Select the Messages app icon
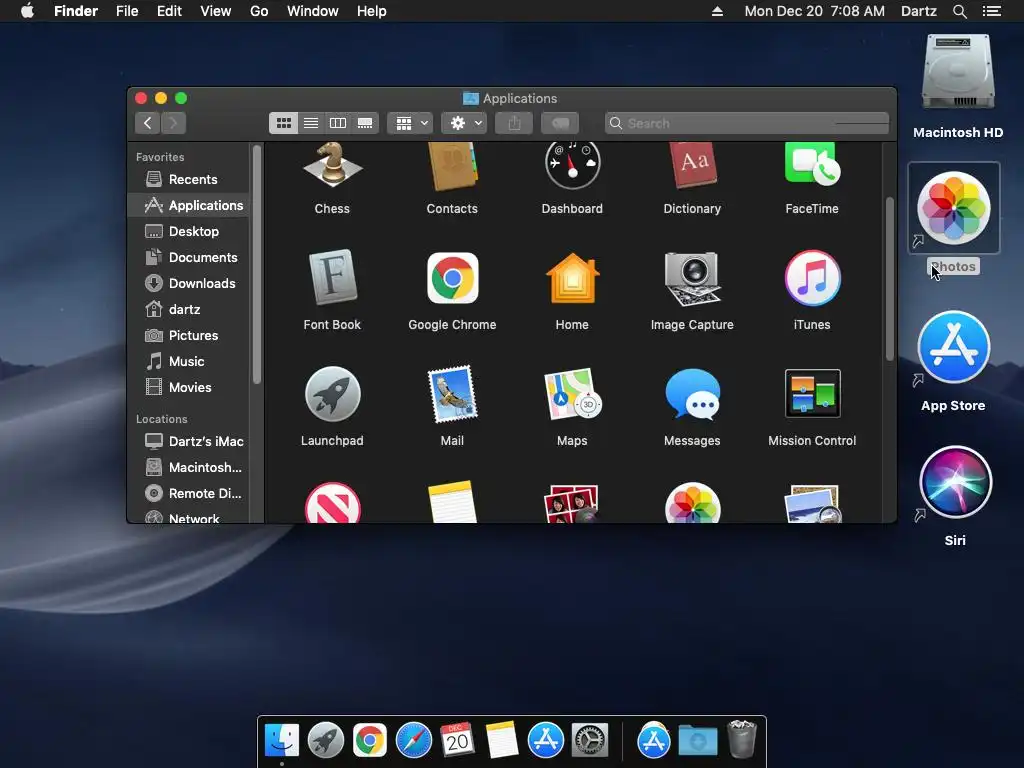Image resolution: width=1024 pixels, height=768 pixels. point(692,394)
